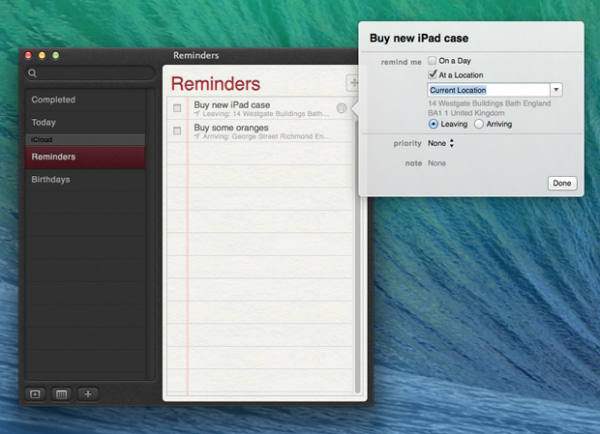Viewport: 600px width, 434px height.
Task: Minimize Reminders window with yellow button
Action: (42, 55)
